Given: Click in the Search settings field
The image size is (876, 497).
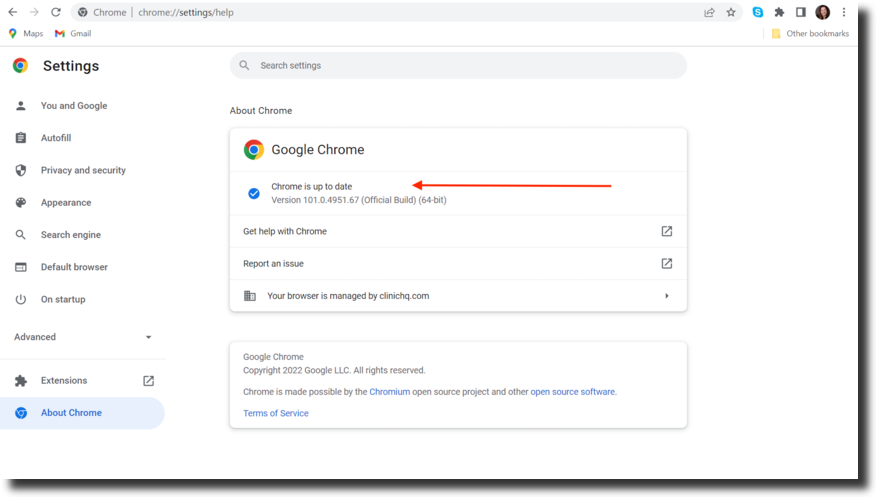Looking at the screenshot, I should tap(458, 66).
